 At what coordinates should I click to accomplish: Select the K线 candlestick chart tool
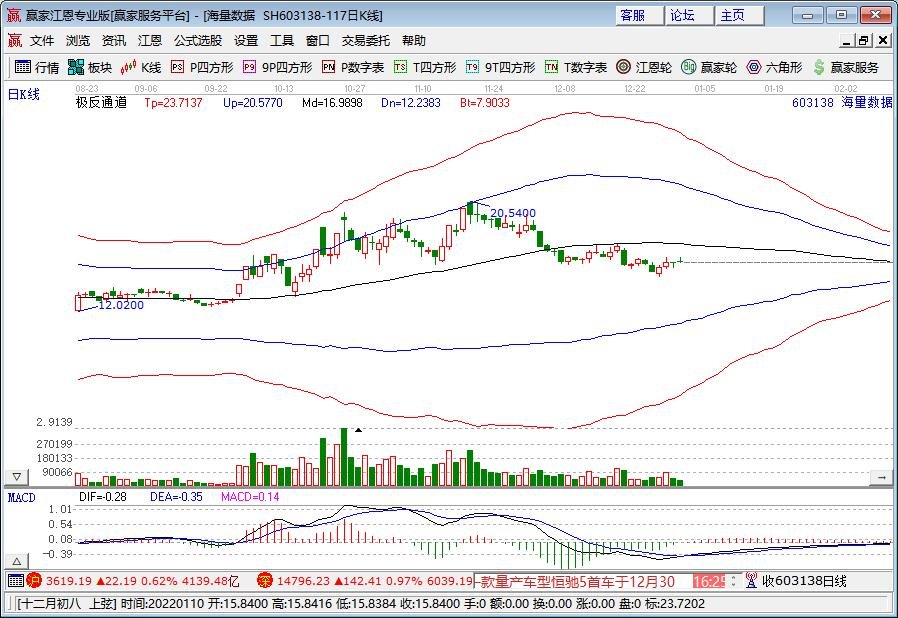[141, 68]
